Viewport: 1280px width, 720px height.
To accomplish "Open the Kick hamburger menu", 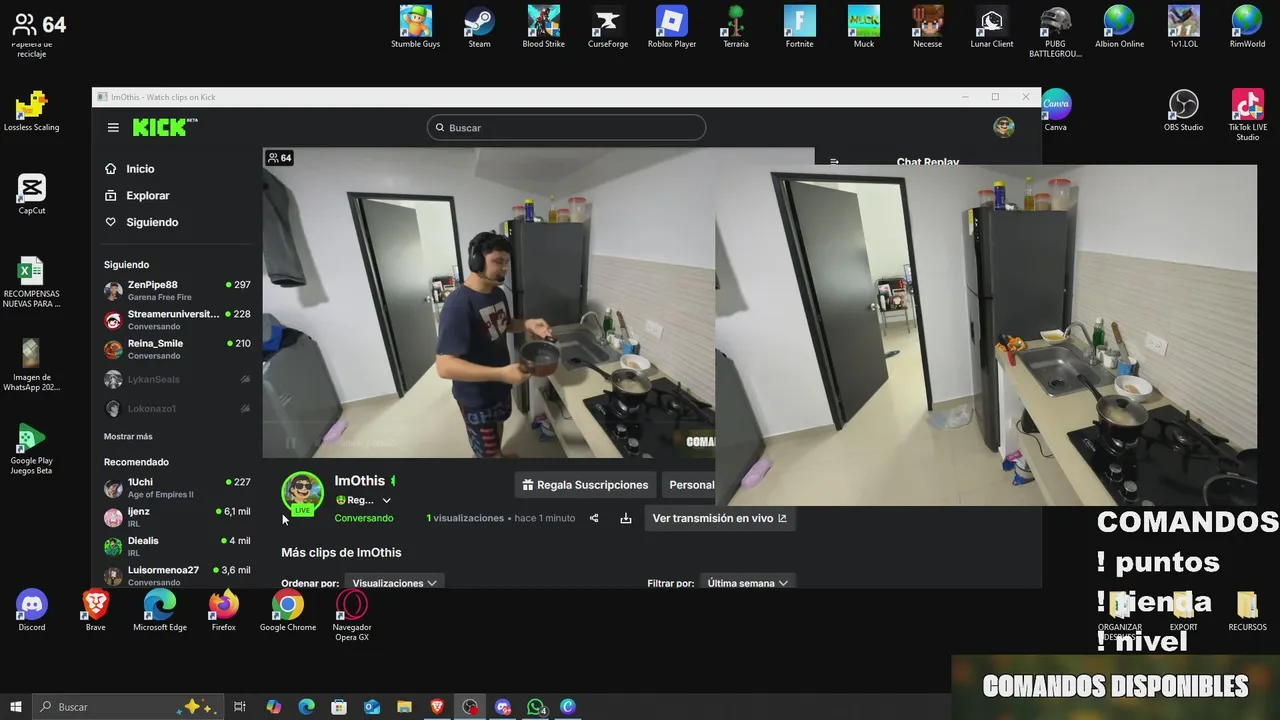I will click(x=113, y=127).
